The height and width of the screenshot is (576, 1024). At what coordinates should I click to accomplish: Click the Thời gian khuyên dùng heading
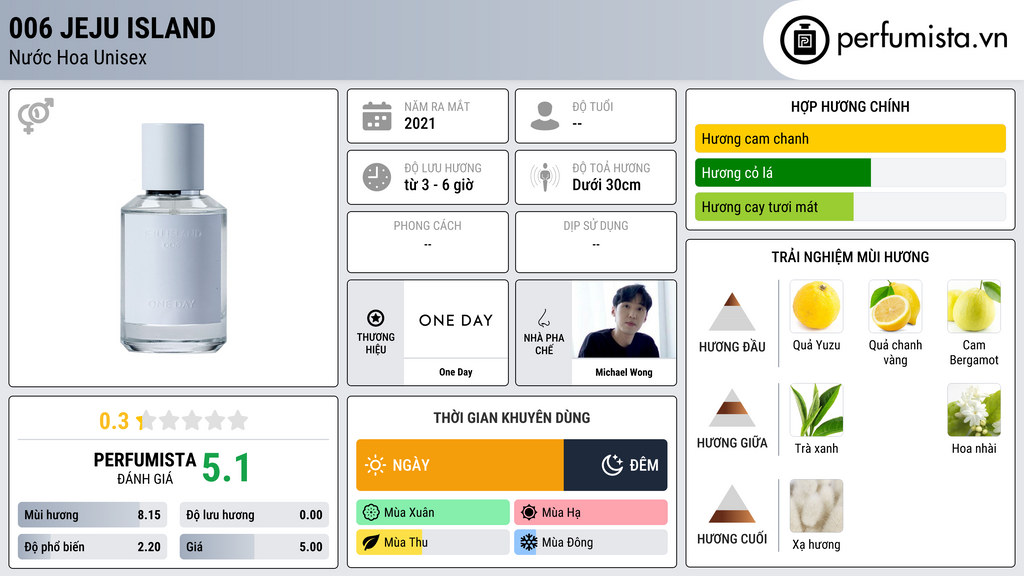511,417
